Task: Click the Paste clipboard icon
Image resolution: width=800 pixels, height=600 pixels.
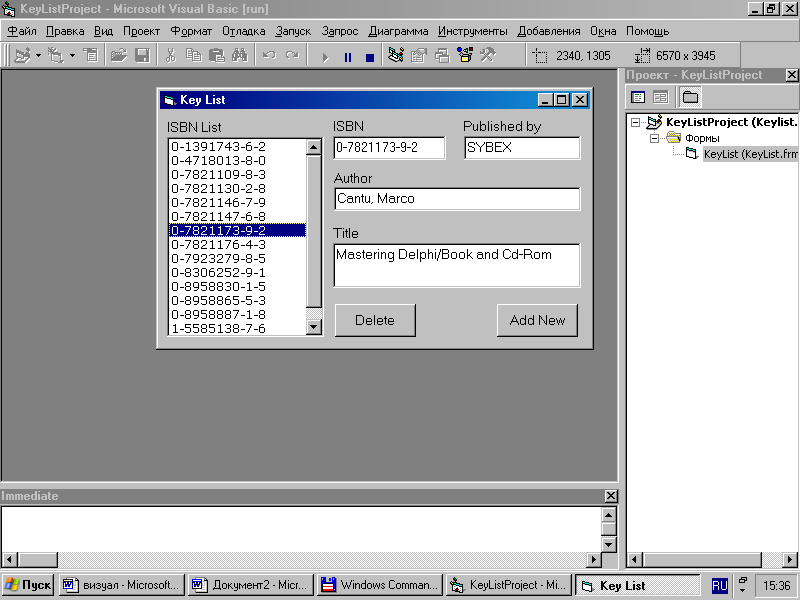Action: pos(216,55)
